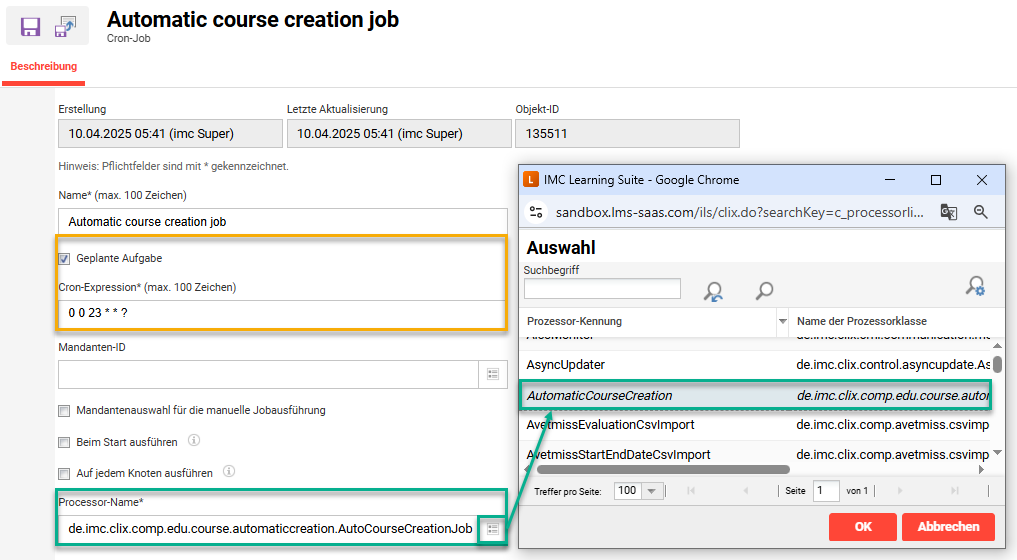Click info icon beside Auf jedem Knoten ausführen
The width and height of the screenshot is (1017, 560).
230,471
